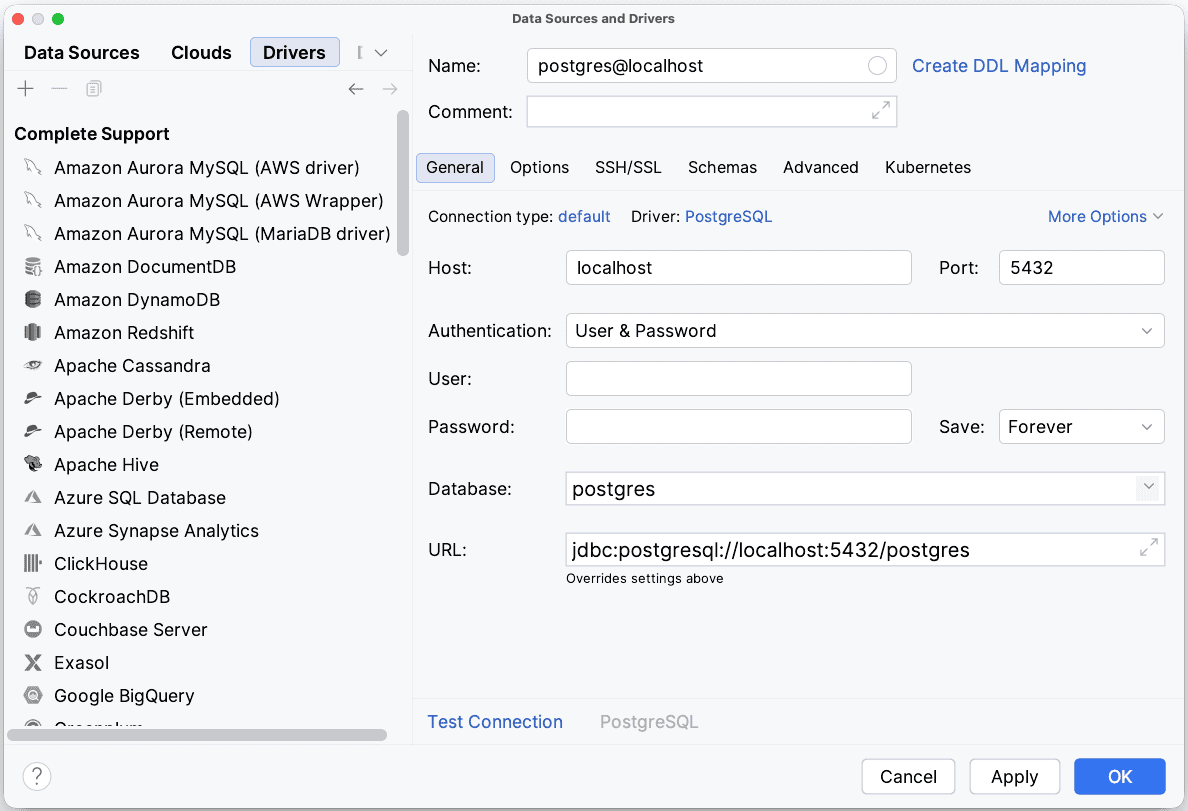Click the color circle in the Name field
Image resolution: width=1188 pixels, height=811 pixels.
(877, 66)
